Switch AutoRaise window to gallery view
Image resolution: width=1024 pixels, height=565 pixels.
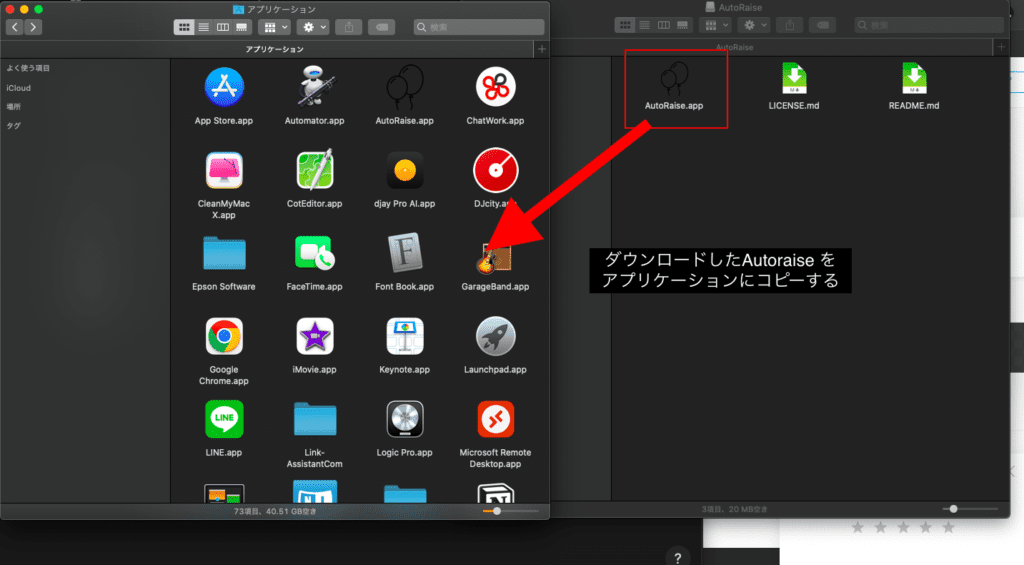click(x=682, y=25)
